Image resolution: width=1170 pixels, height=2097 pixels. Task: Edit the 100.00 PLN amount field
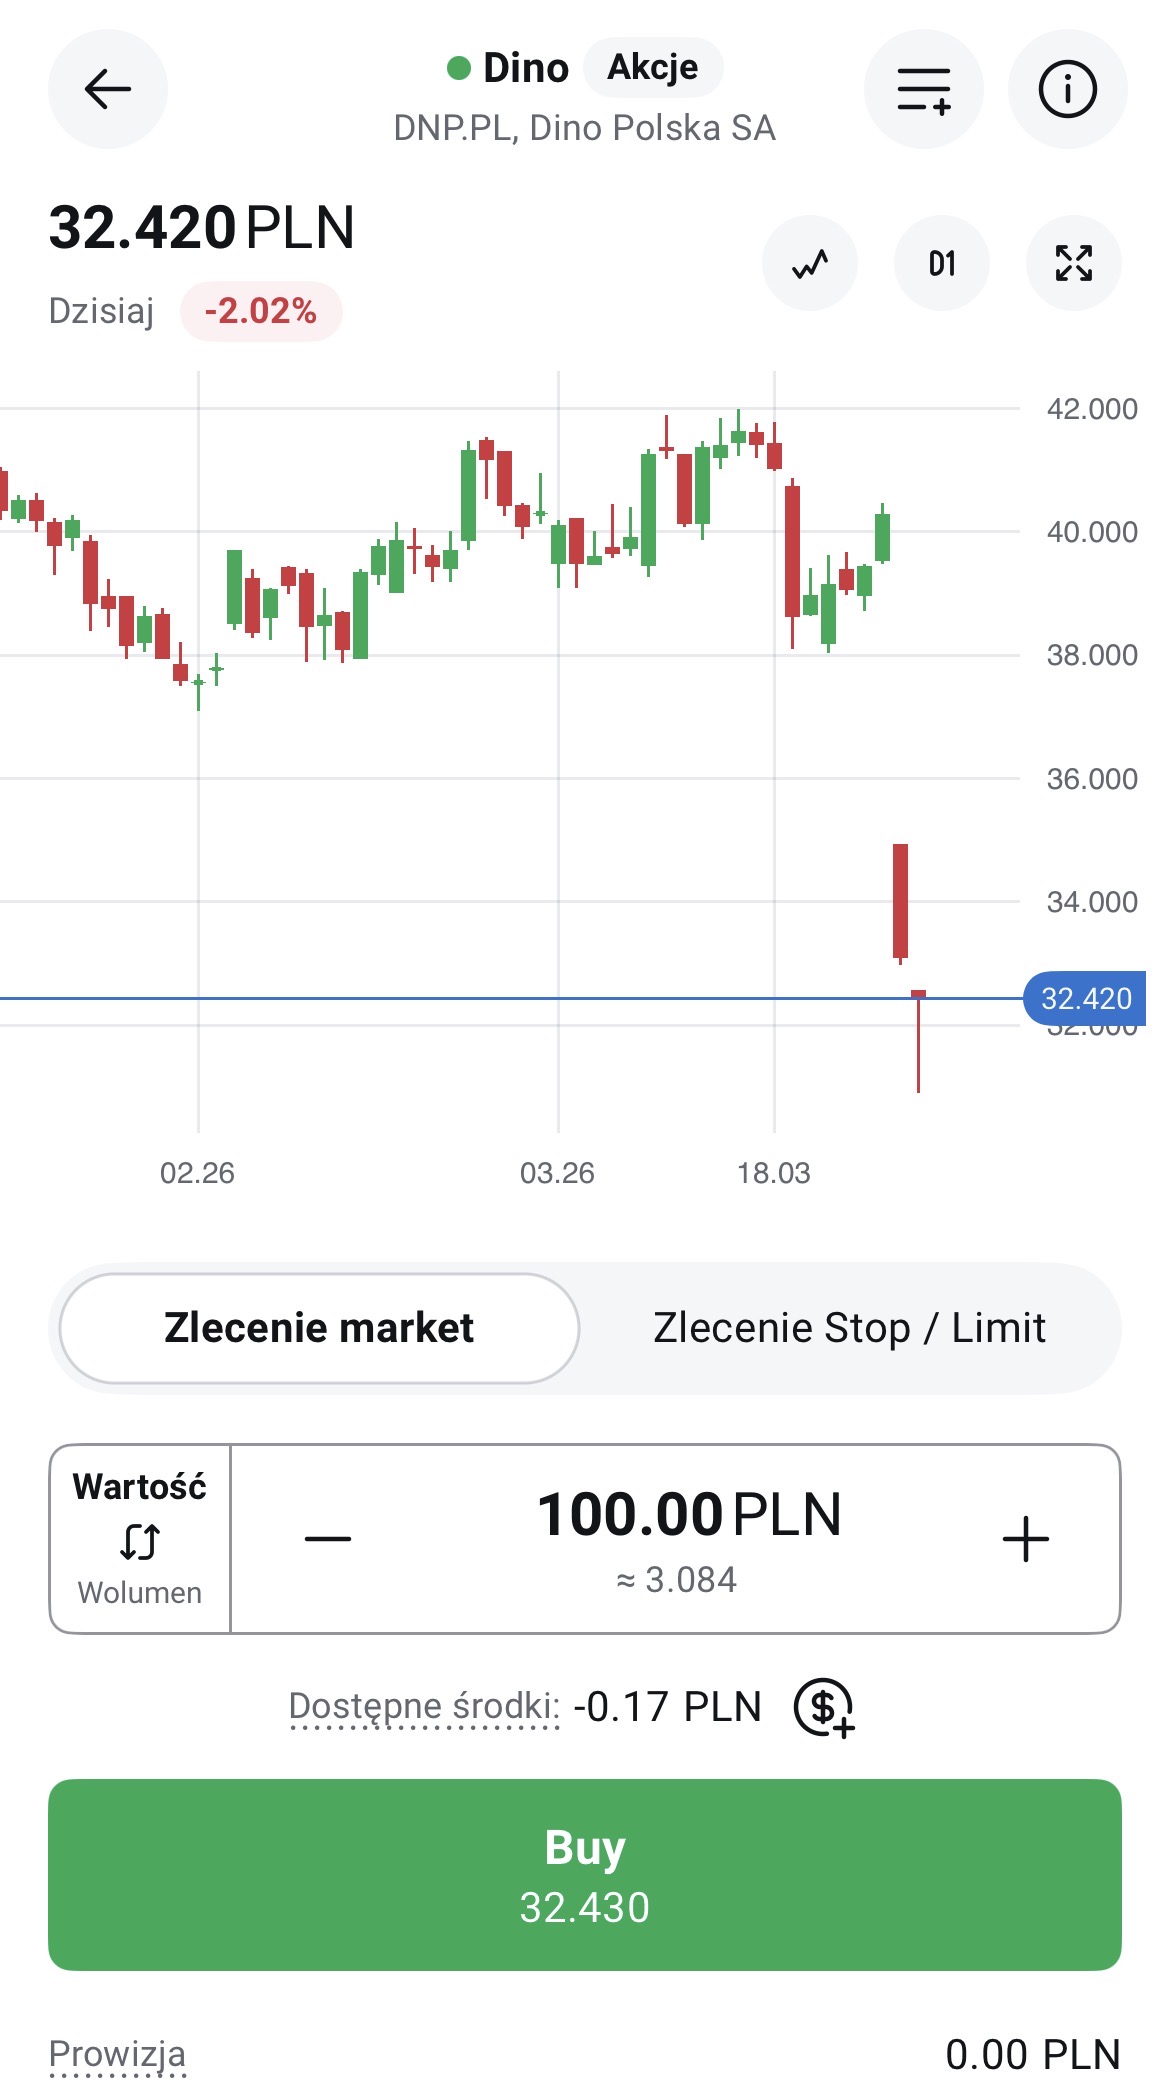coord(689,1515)
